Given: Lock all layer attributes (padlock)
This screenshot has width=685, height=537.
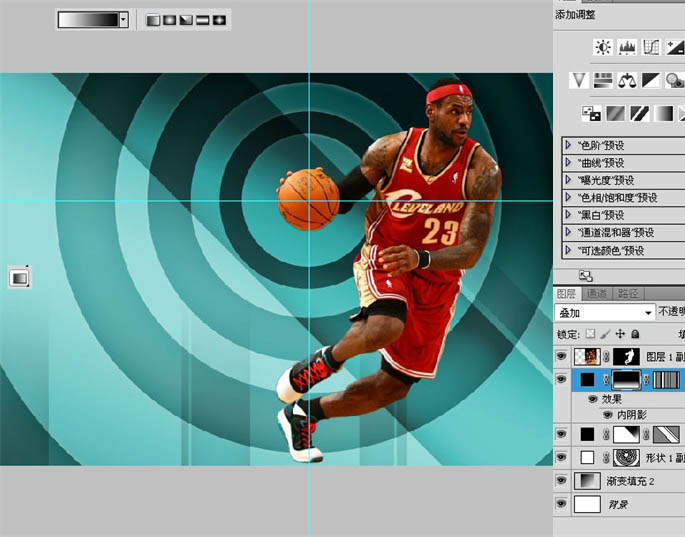Looking at the screenshot, I should (x=635, y=334).
